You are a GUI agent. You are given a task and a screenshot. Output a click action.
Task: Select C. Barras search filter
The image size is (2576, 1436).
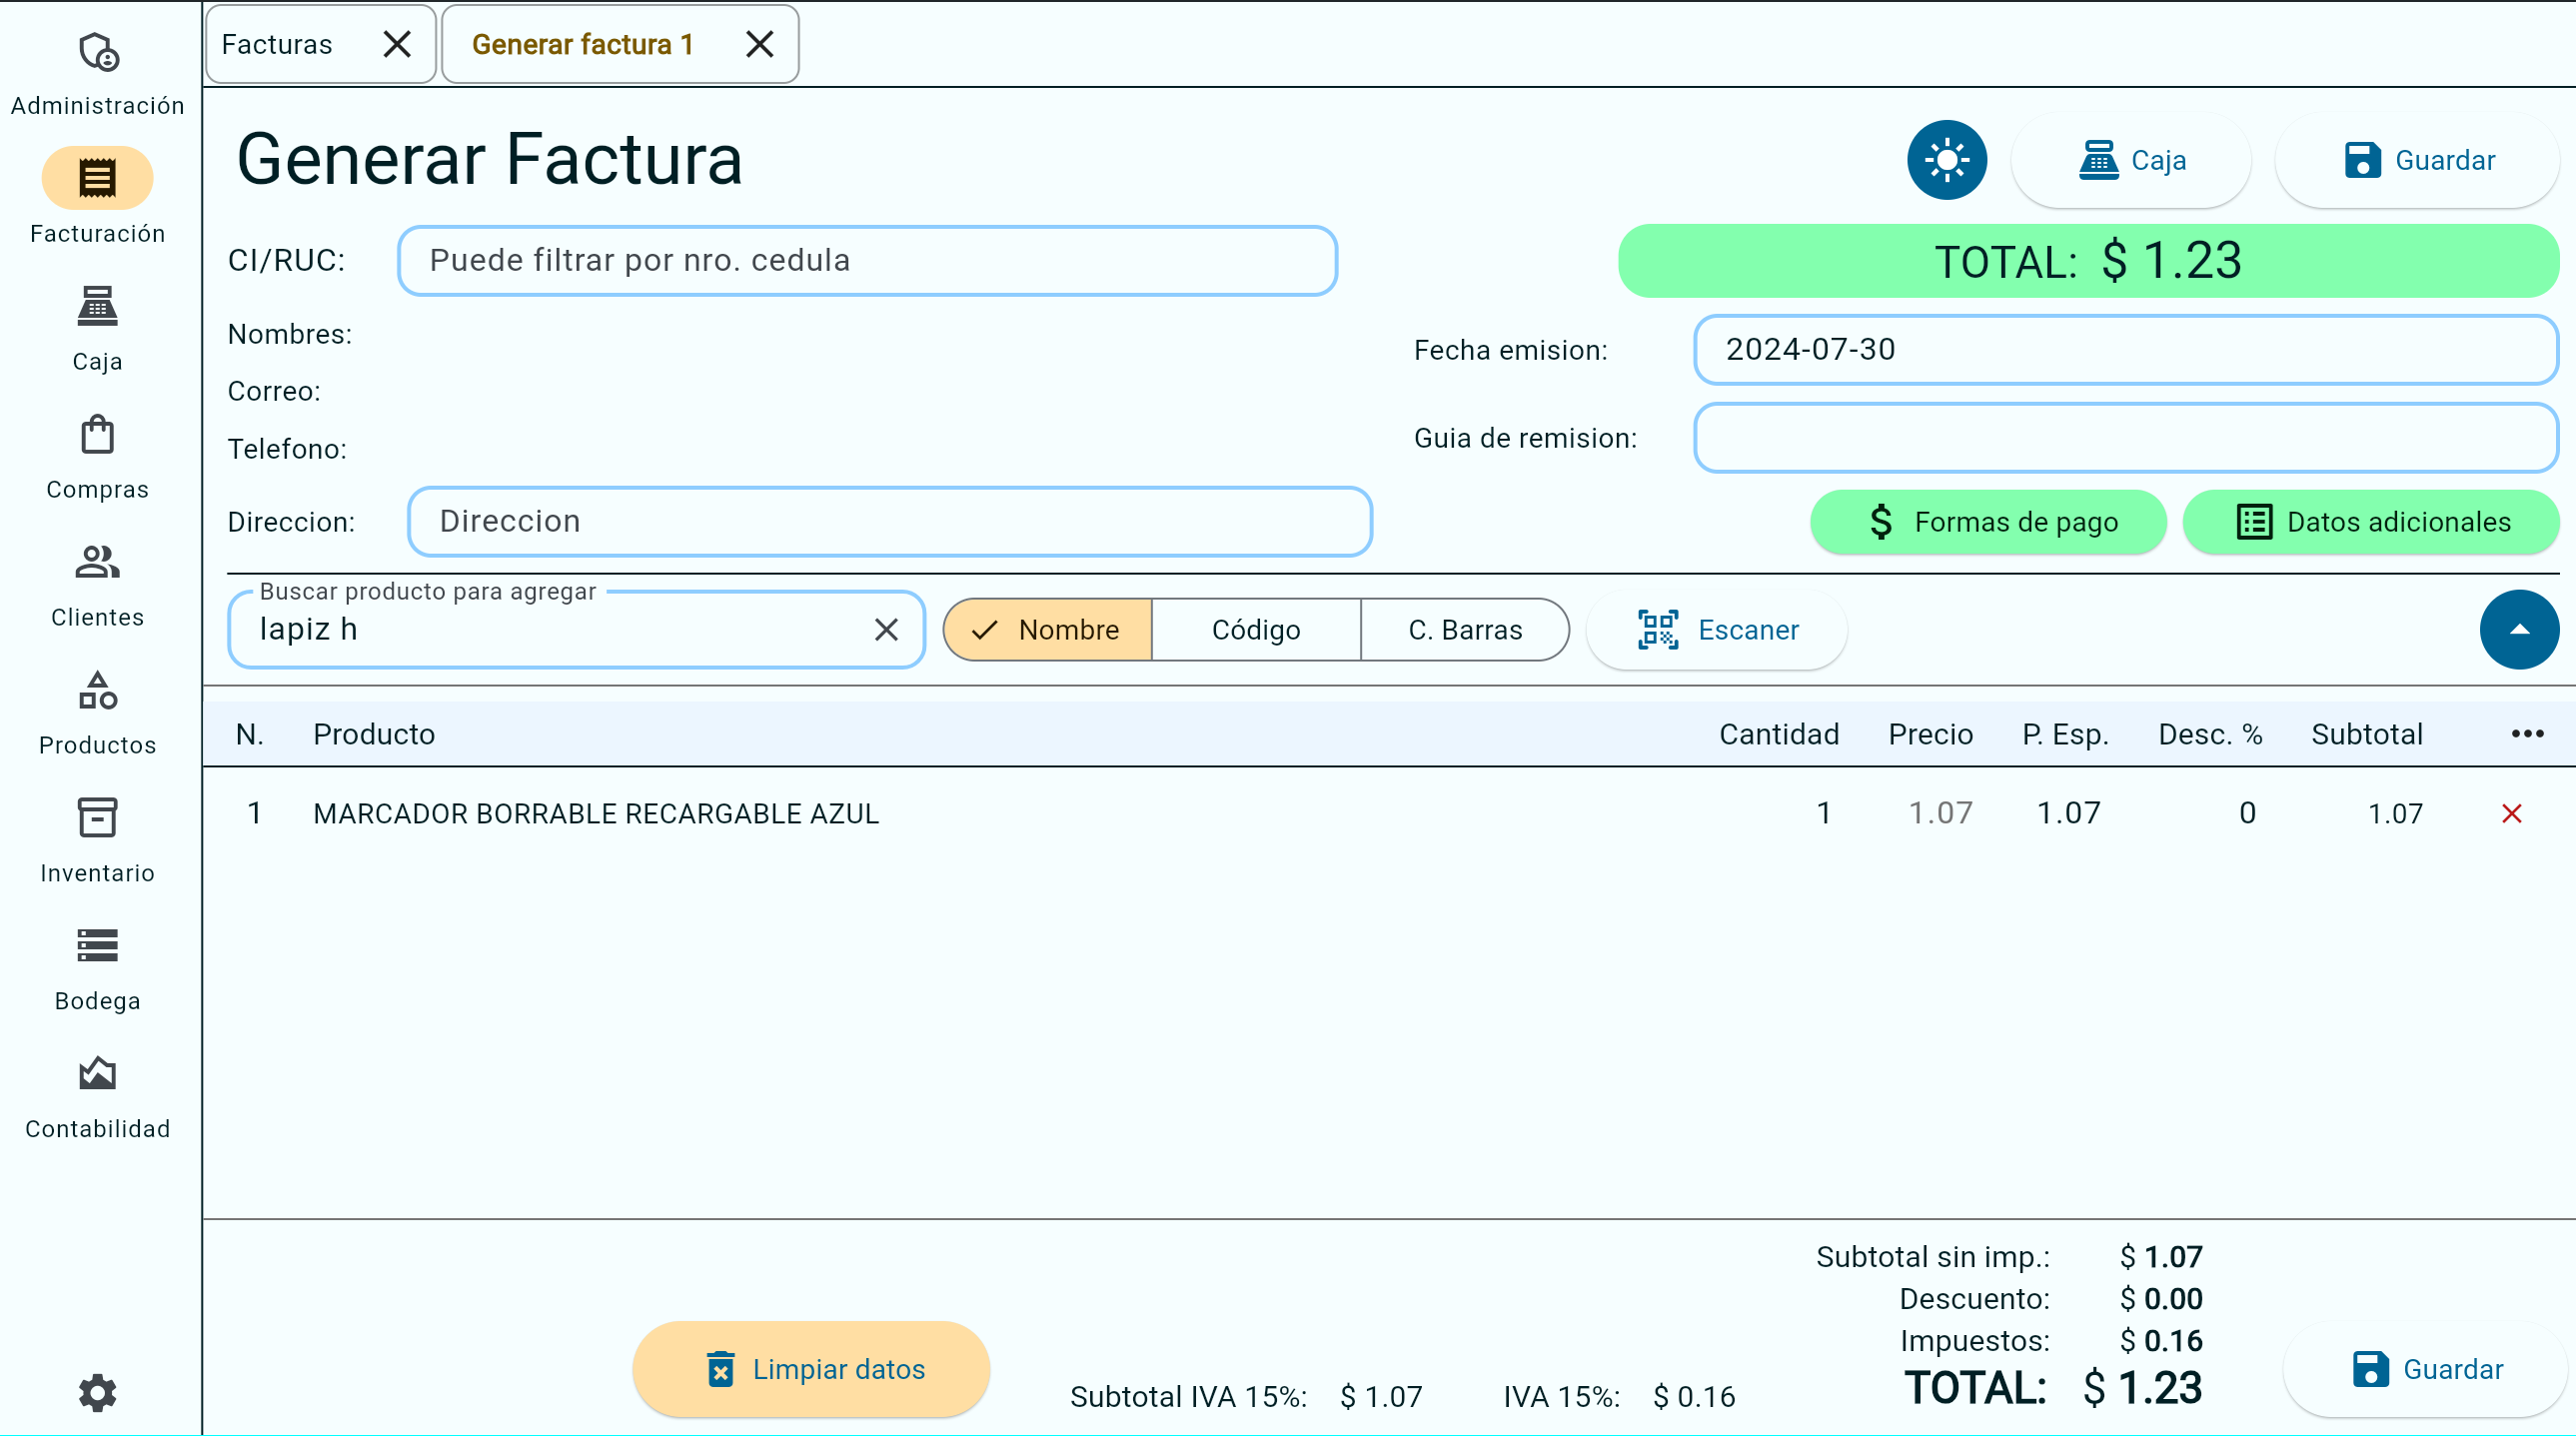pos(1465,630)
